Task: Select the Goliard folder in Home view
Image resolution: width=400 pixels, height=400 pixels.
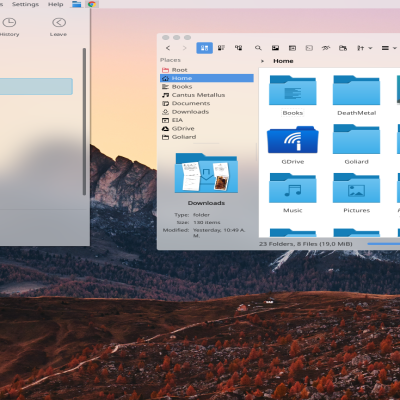Action: [x=356, y=139]
